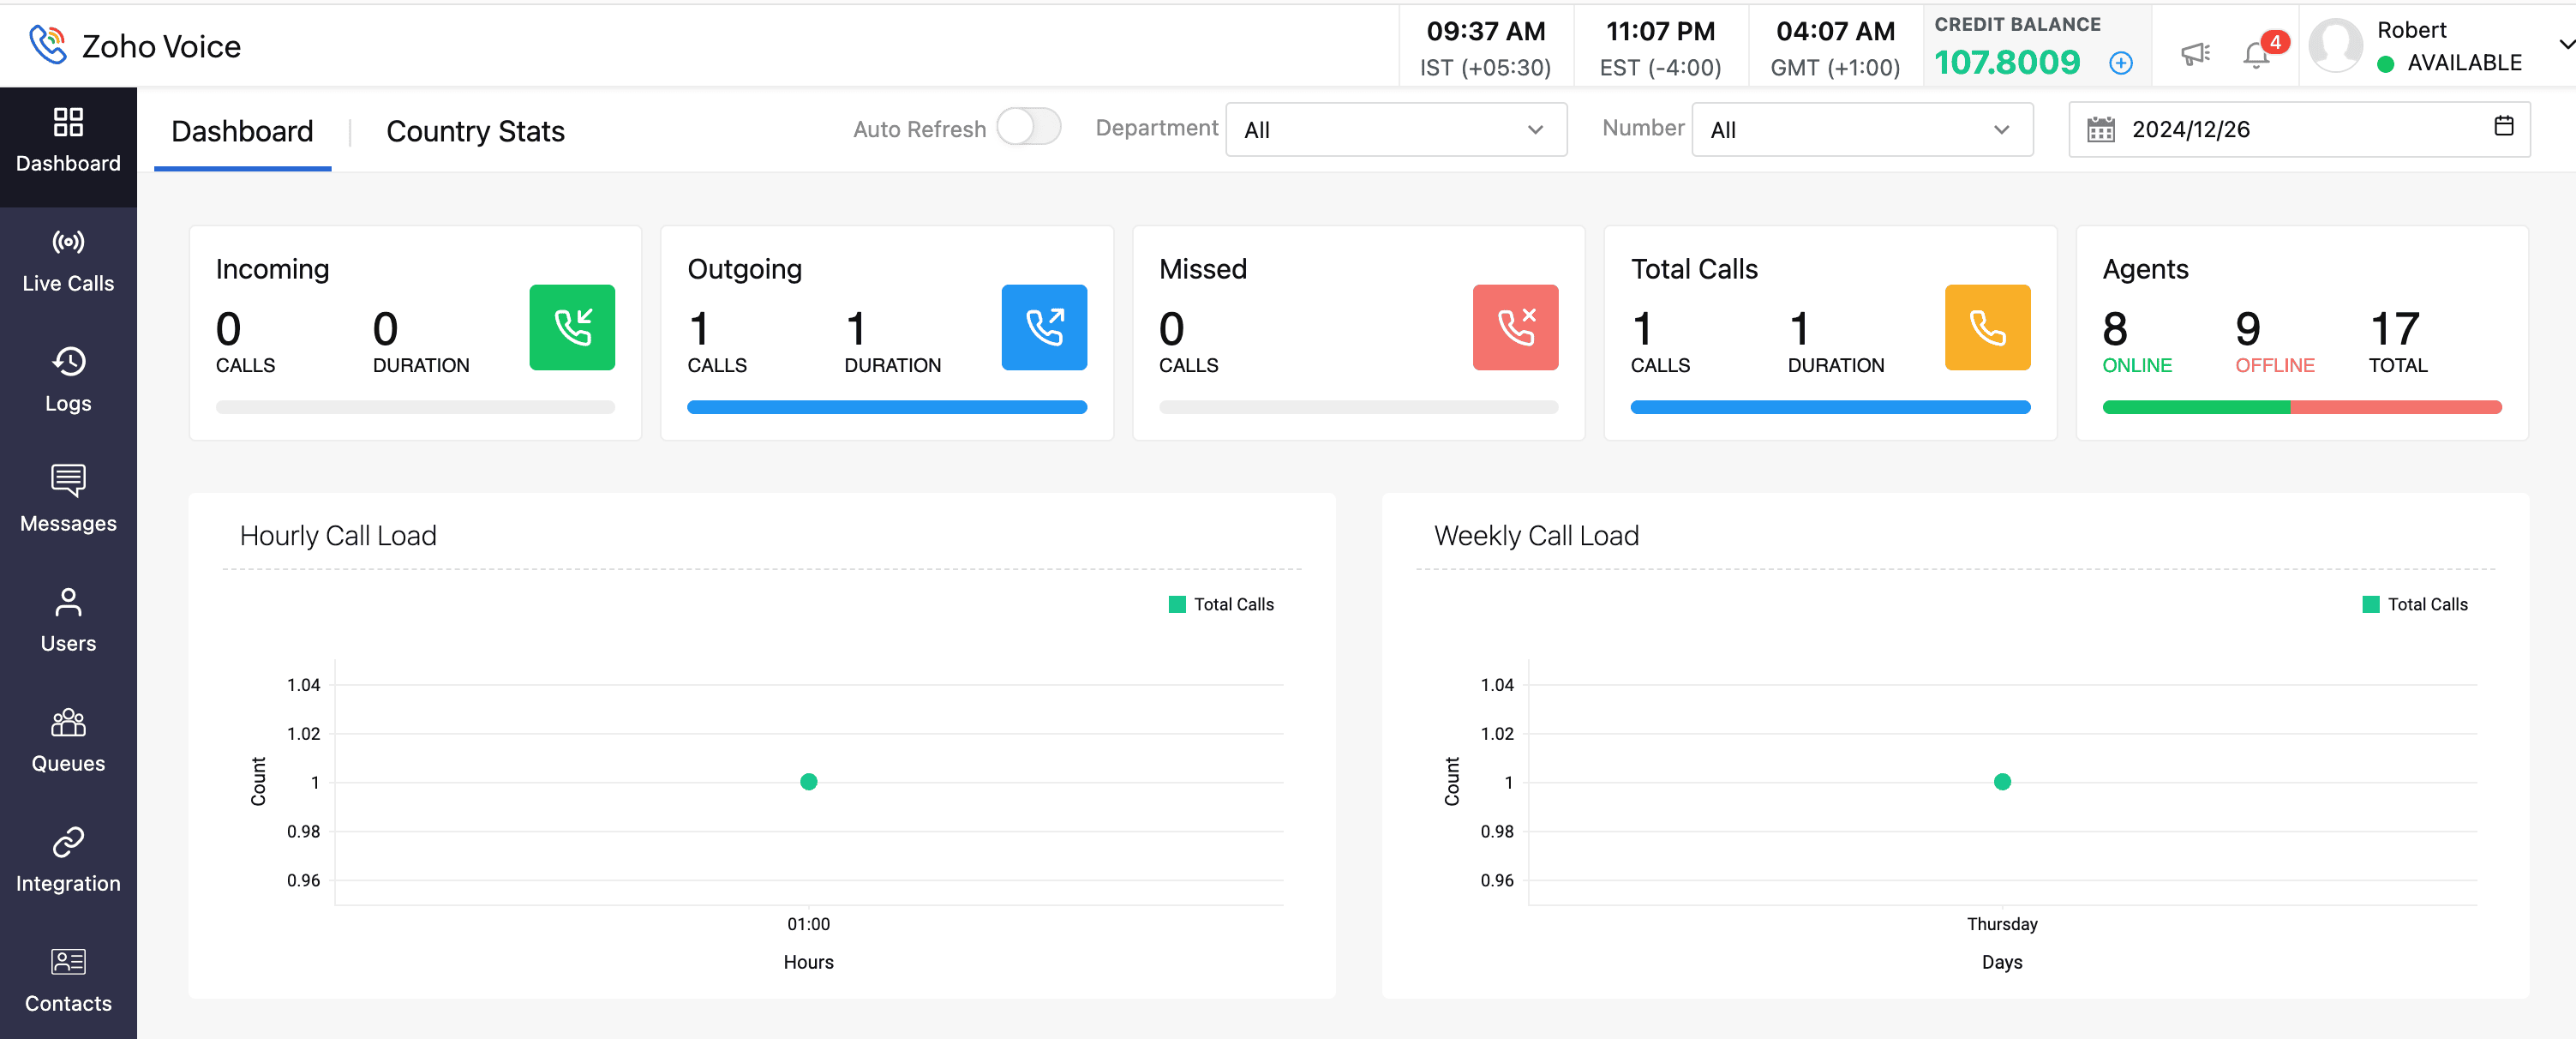Click the announcements megaphone icon

click(x=2195, y=53)
